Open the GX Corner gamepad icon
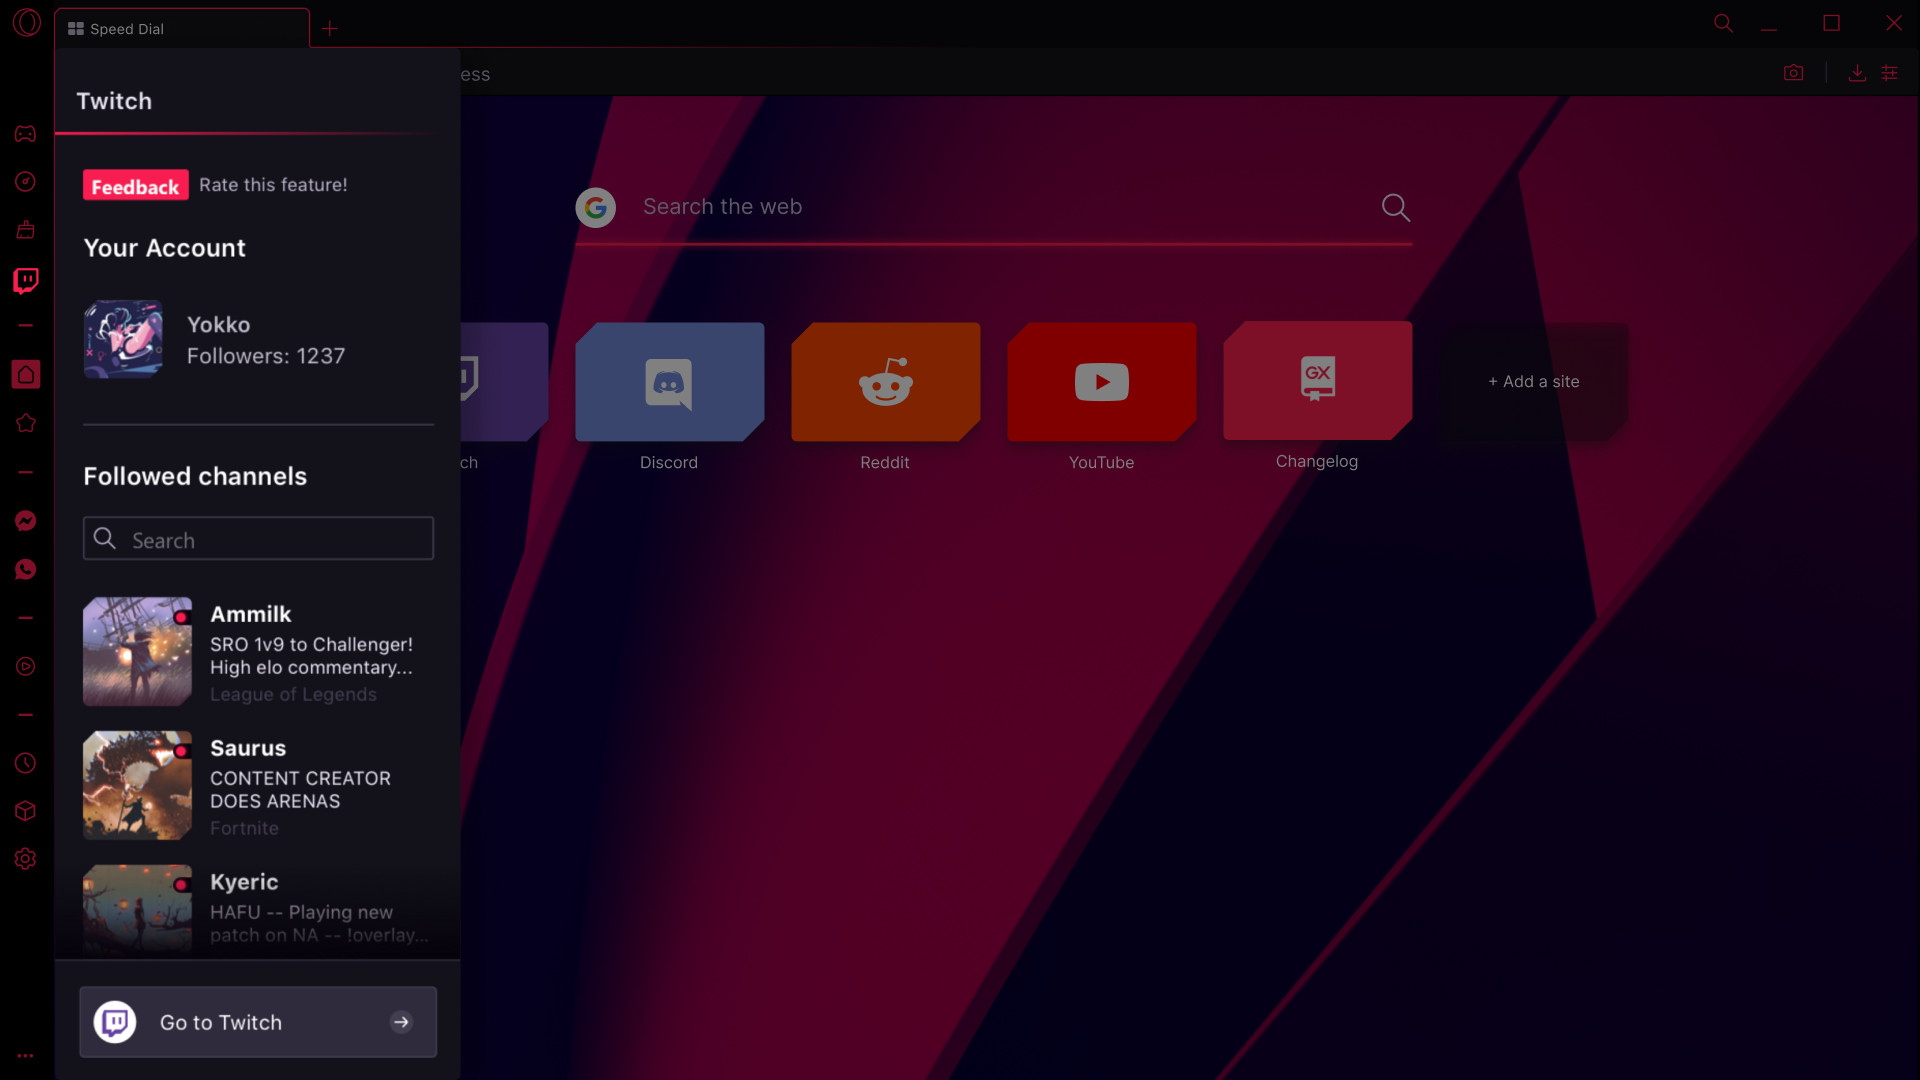Viewport: 1920px width, 1080px height. click(25, 133)
